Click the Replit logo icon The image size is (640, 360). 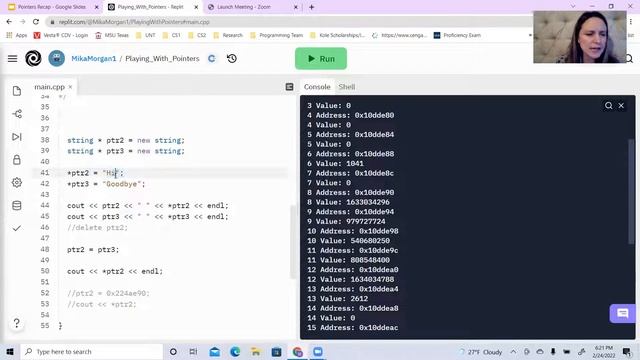click(33, 58)
